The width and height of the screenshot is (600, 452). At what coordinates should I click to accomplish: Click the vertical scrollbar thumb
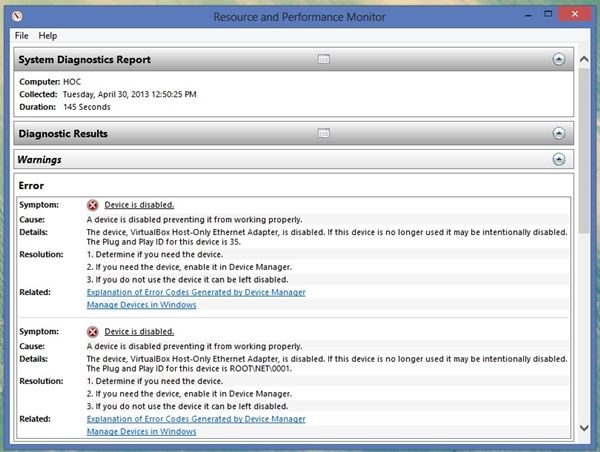click(584, 151)
